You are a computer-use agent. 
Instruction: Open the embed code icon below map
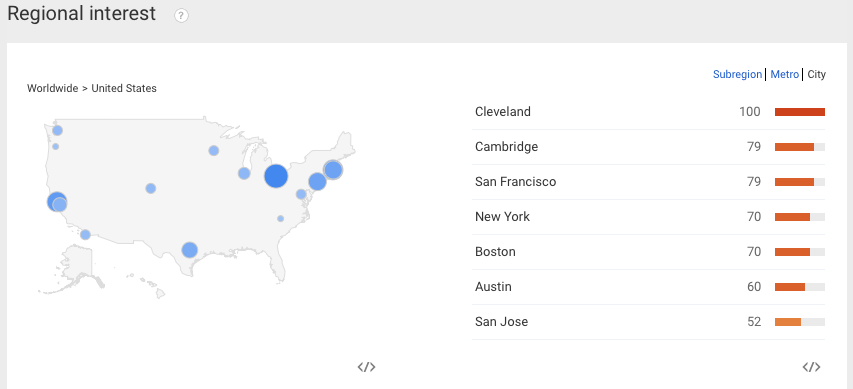pyautogui.click(x=366, y=367)
